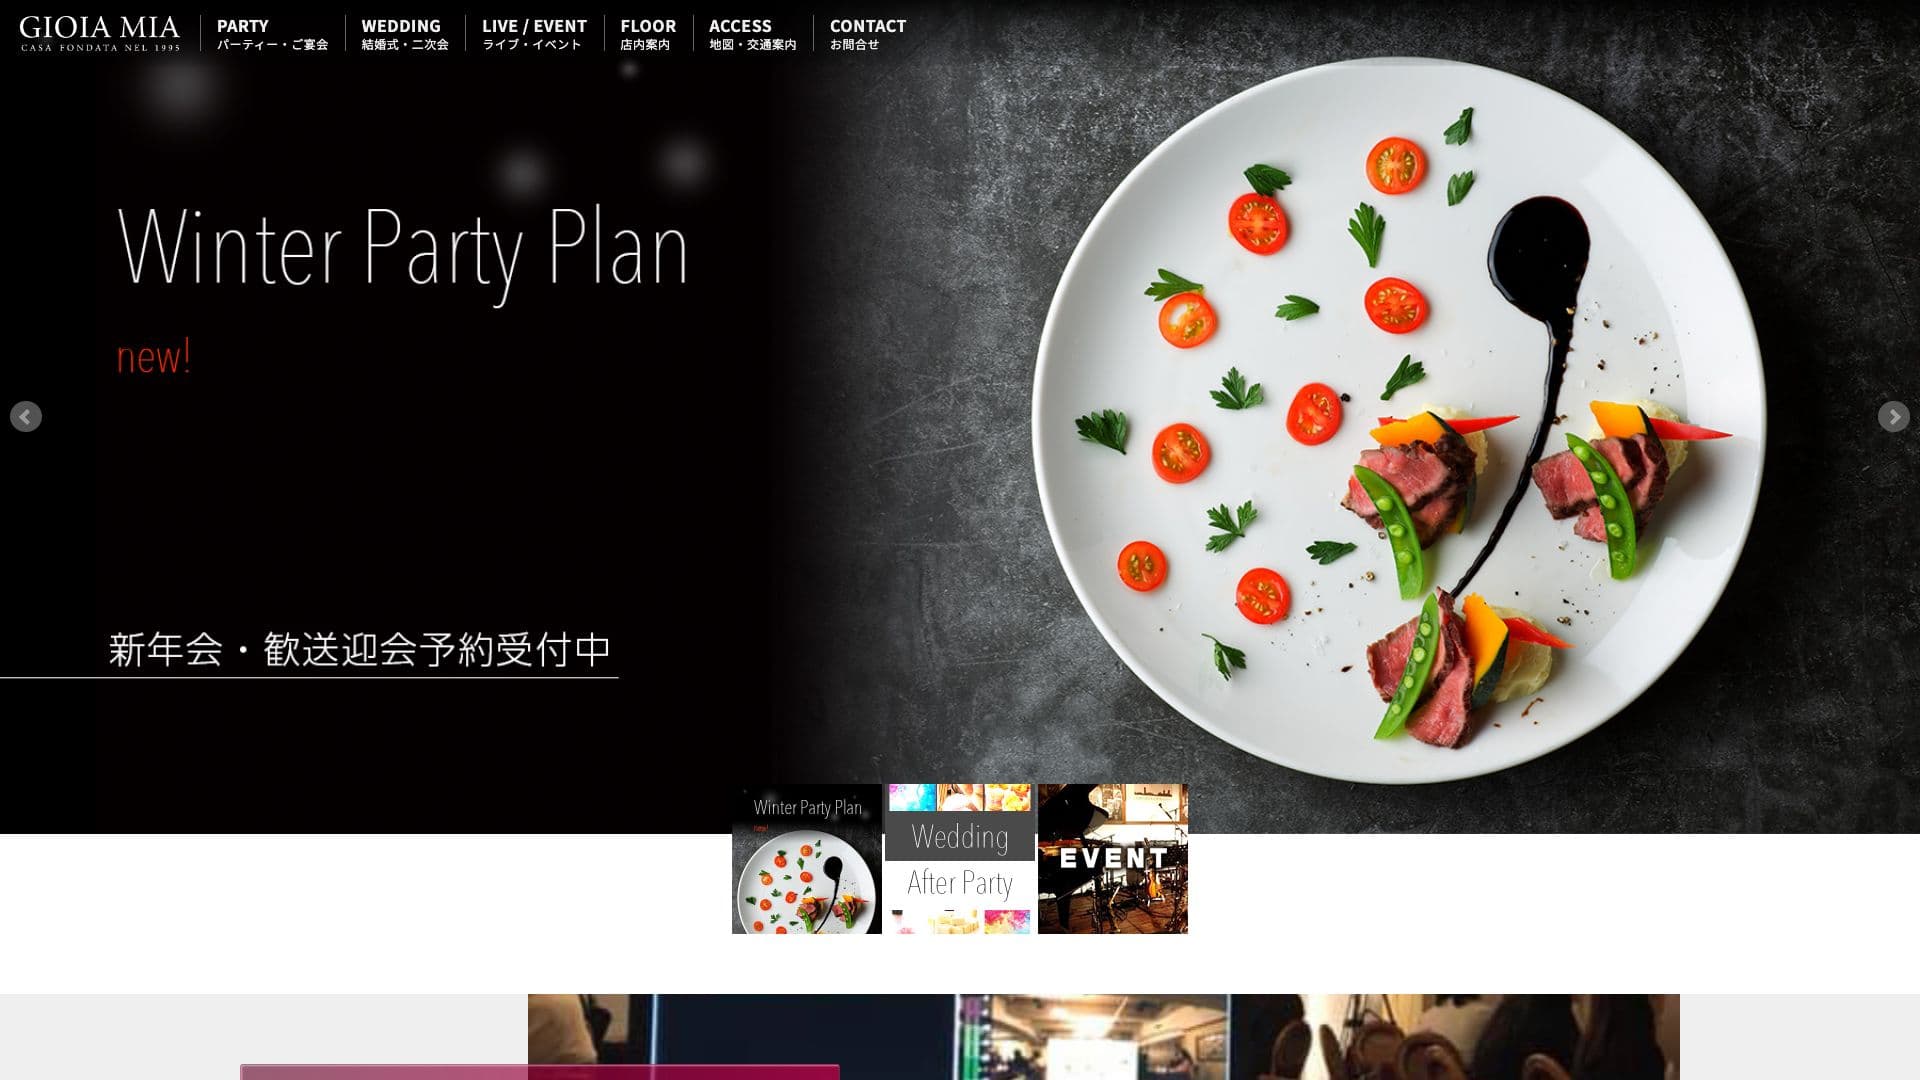Open the LIVE / EVENT menu

point(534,33)
